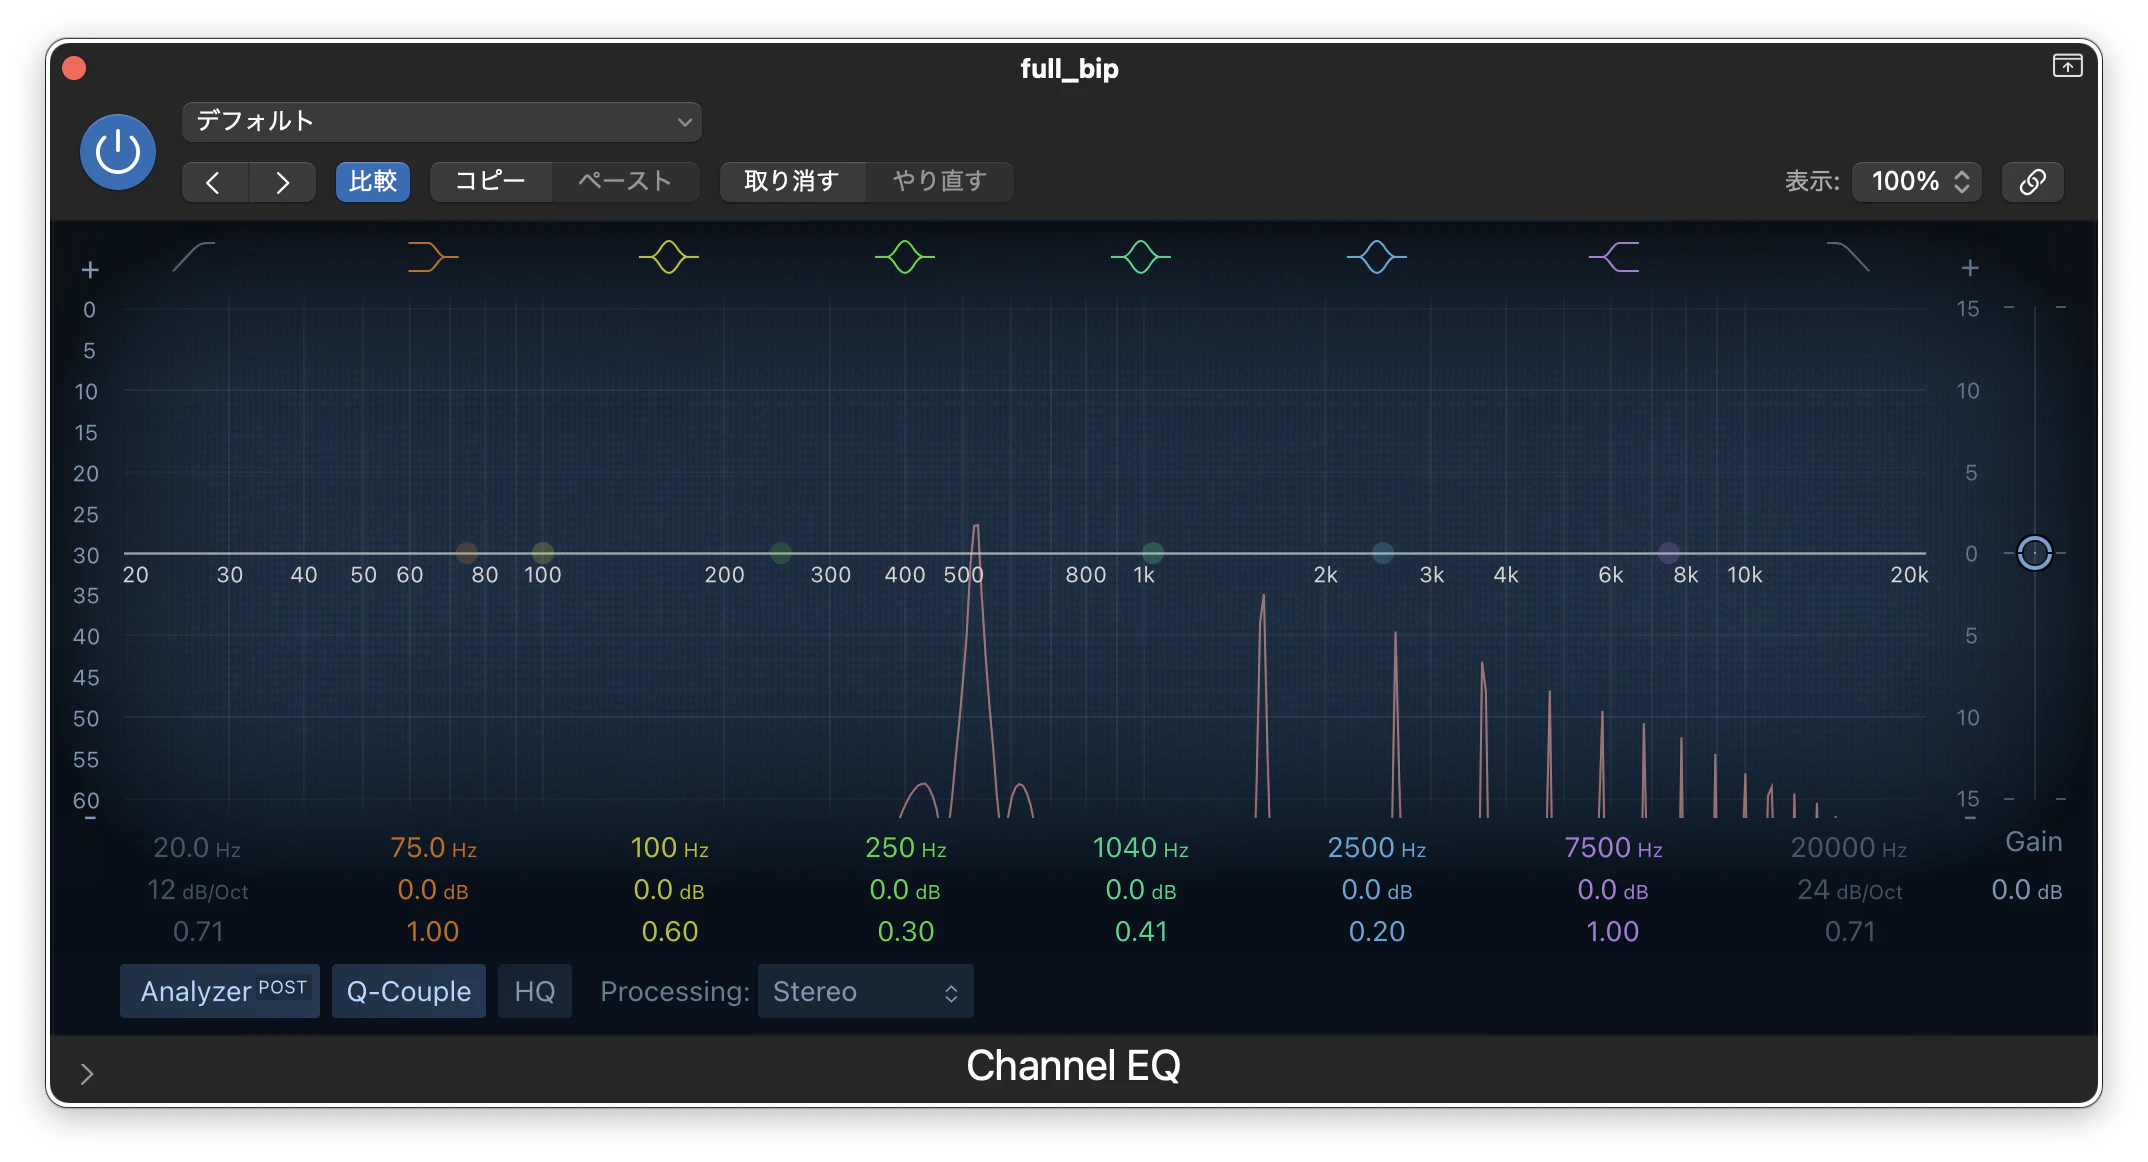
Task: Click the 0.41 Q value
Action: tap(1141, 932)
